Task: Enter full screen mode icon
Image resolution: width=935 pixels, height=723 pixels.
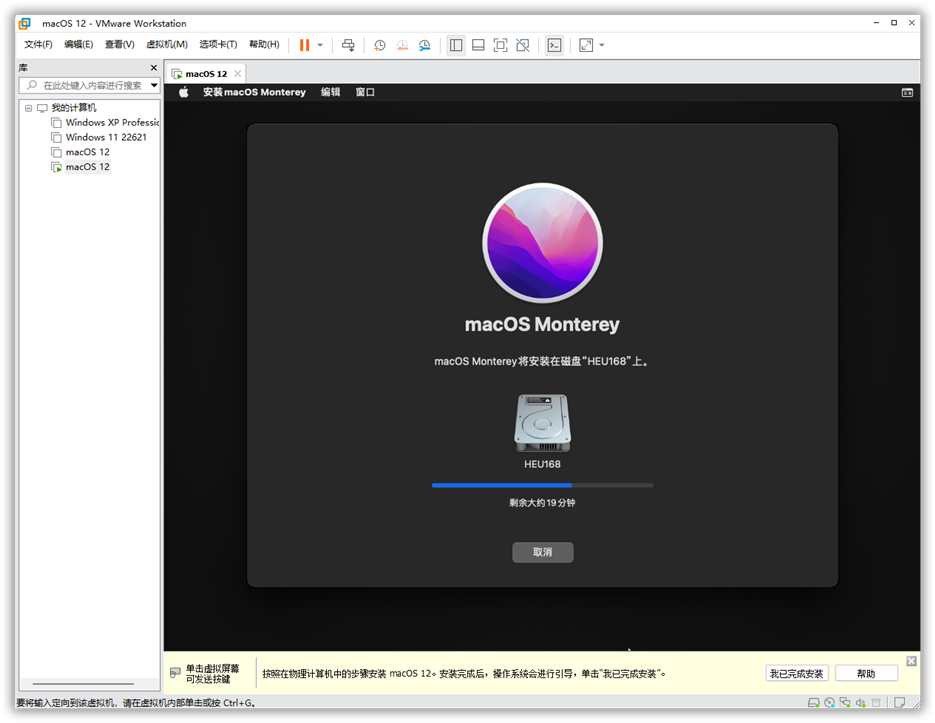Action: click(x=500, y=45)
